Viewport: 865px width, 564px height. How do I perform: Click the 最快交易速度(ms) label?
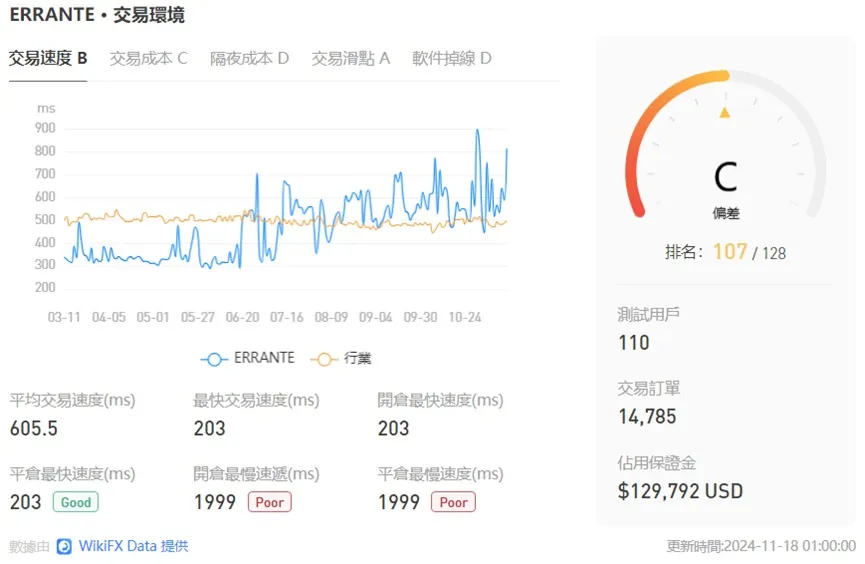[257, 400]
